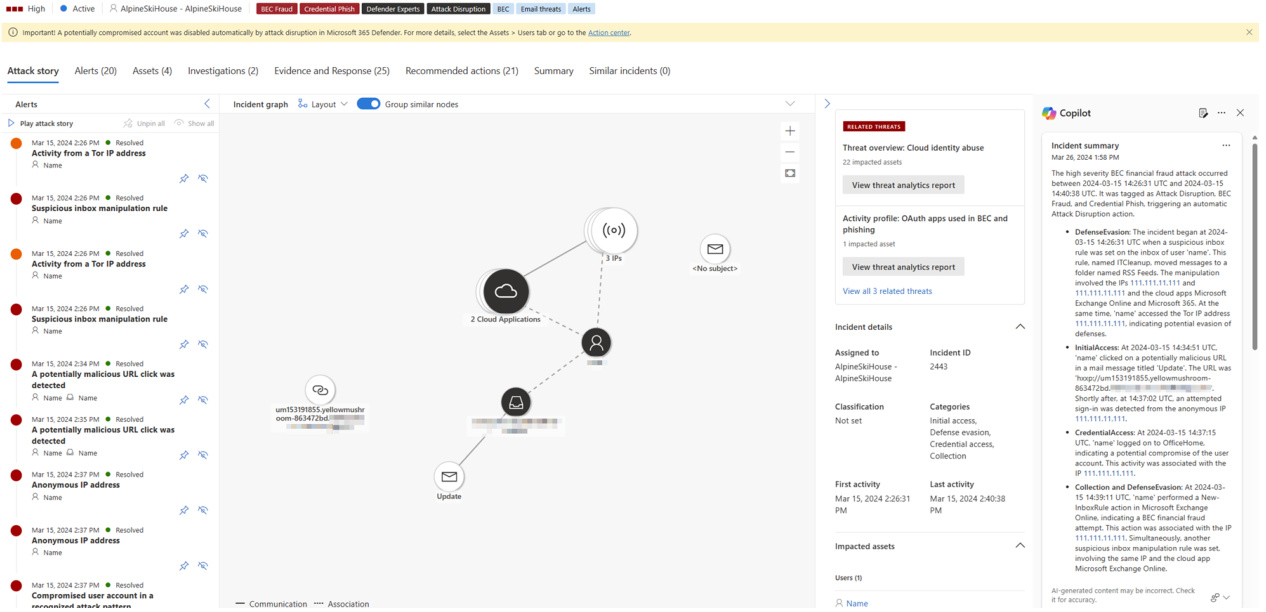The image size is (1266, 612).
Task: Hide the first Anonymous IP address alert
Action: pyautogui.click(x=203, y=511)
